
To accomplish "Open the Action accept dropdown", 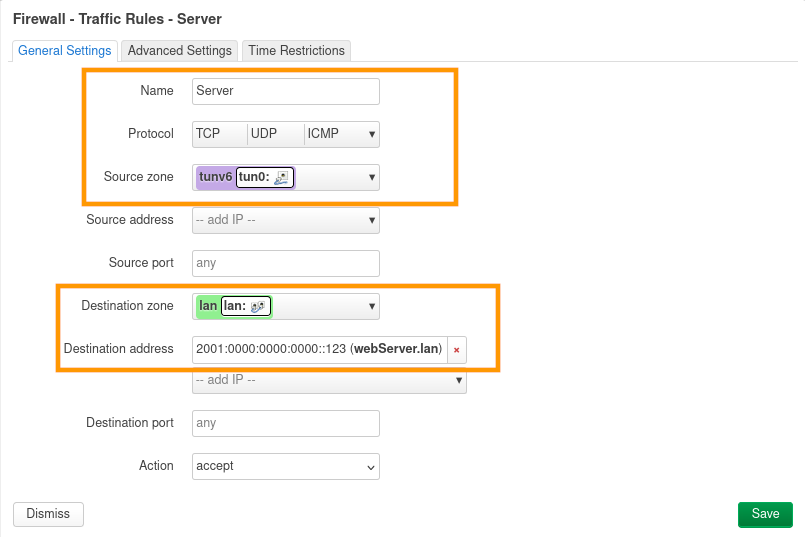I will pyautogui.click(x=371, y=466).
